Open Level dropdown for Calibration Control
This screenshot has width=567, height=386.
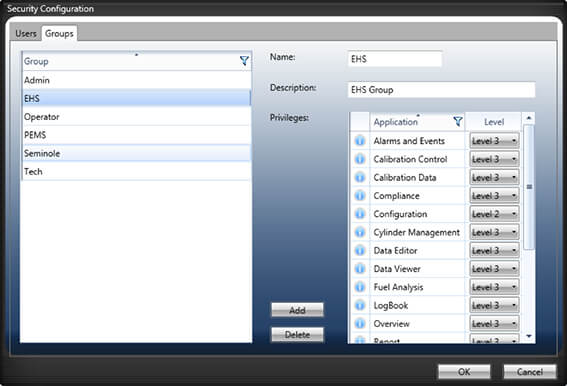(494, 159)
